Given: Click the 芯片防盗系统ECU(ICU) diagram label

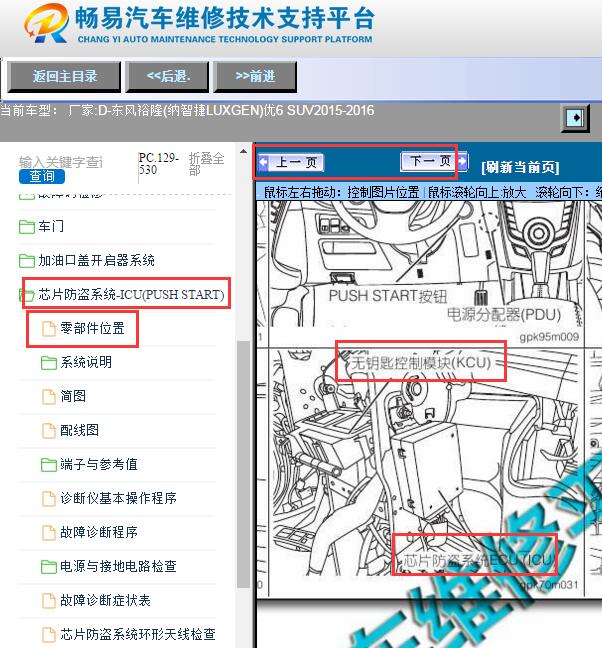Looking at the screenshot, I should (478, 561).
